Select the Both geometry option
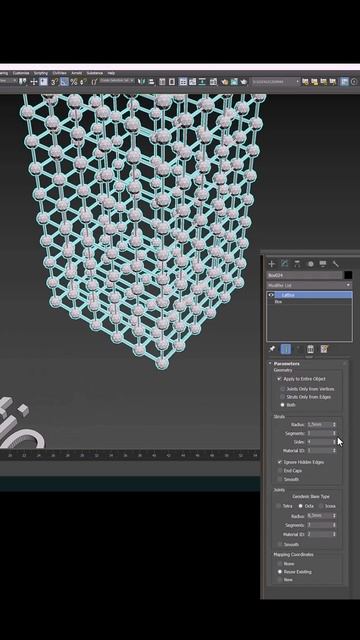 pyautogui.click(x=282, y=405)
